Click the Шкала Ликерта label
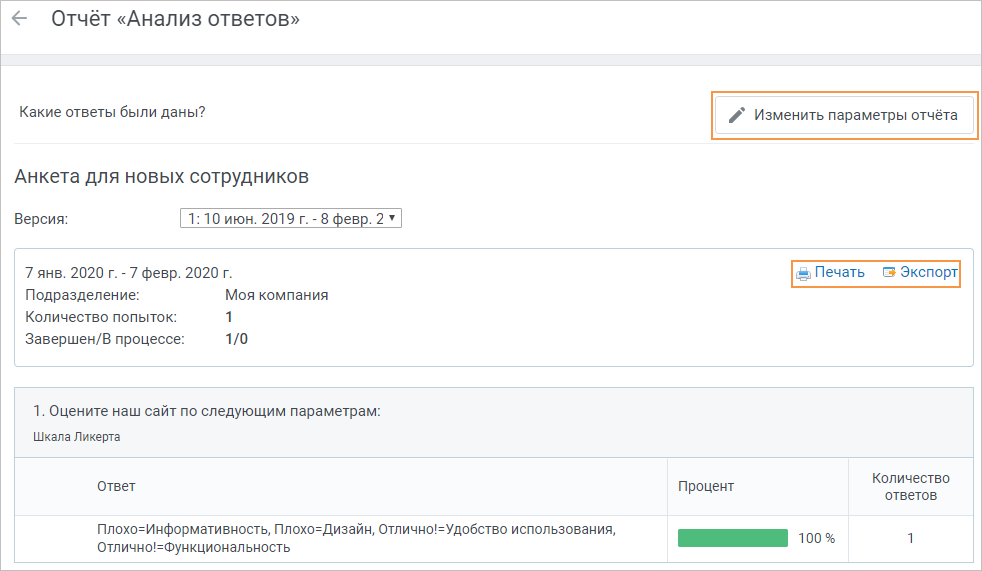The height and width of the screenshot is (571, 982). coord(76,437)
